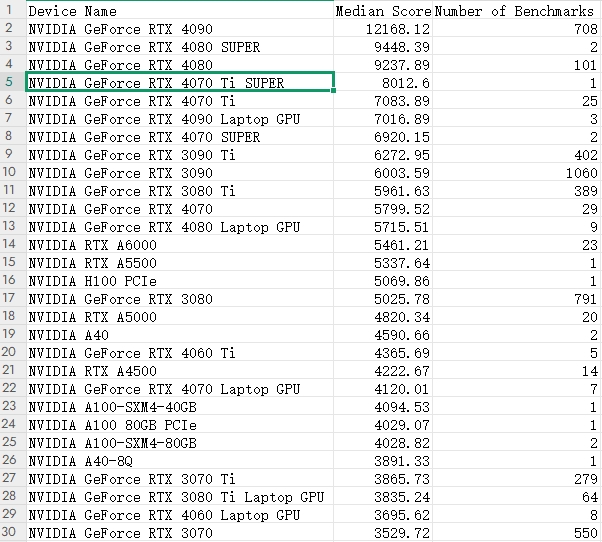Select cell NVIDIA GeForce RTX 4060 Laptop GPU
The height and width of the screenshot is (542, 602).
(x=180, y=514)
